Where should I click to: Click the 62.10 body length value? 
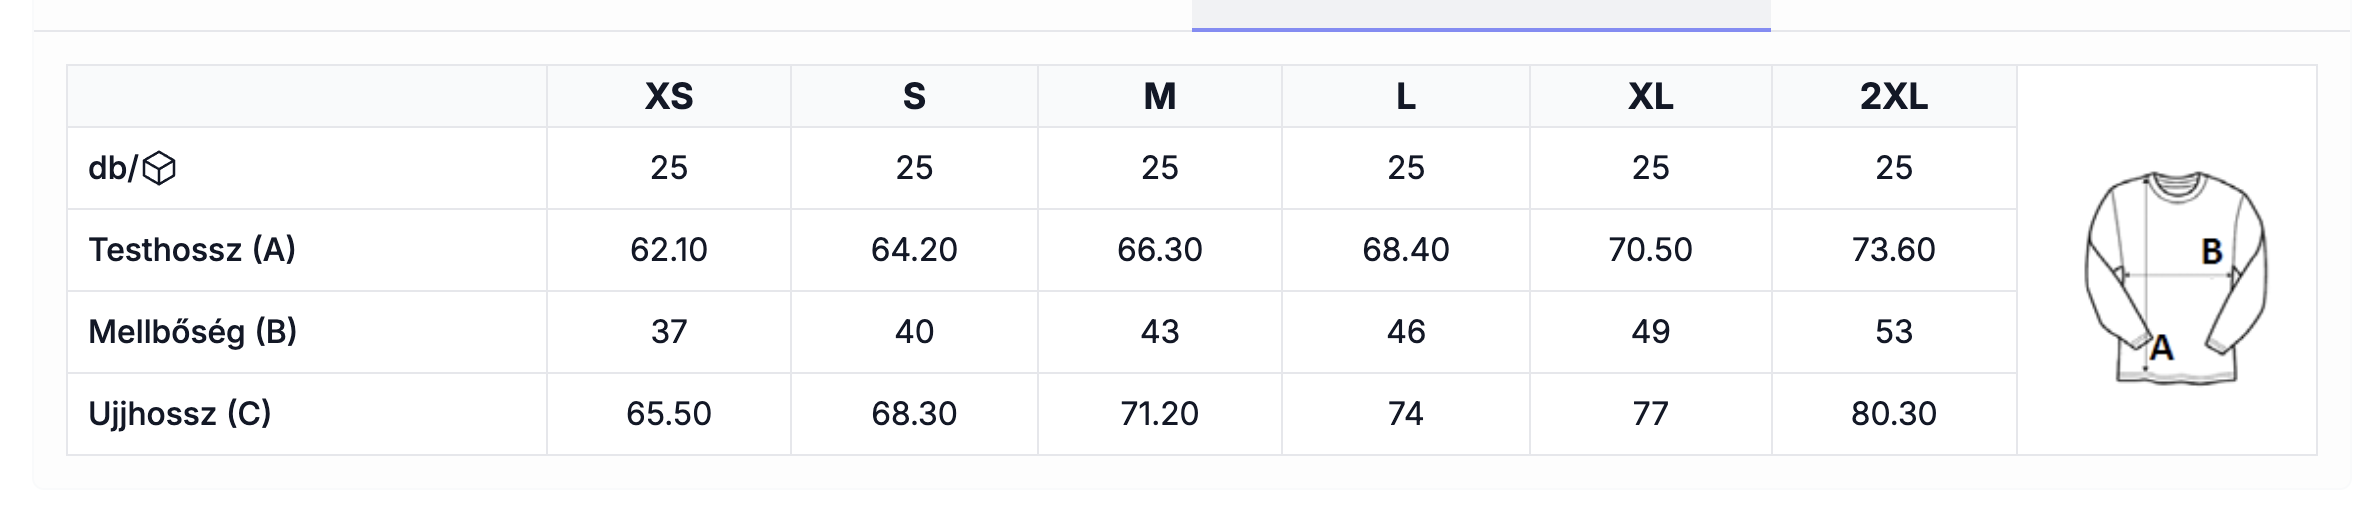coord(669,249)
